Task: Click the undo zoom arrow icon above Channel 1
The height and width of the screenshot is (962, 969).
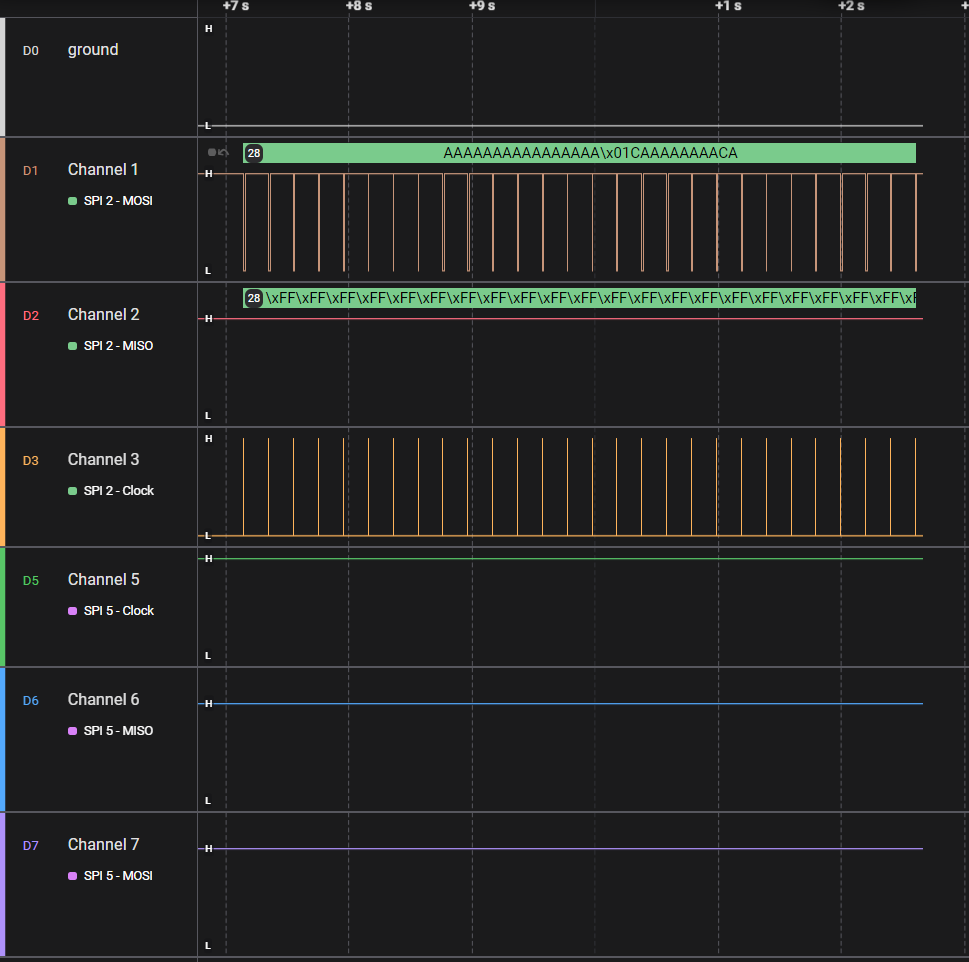Action: (x=223, y=152)
